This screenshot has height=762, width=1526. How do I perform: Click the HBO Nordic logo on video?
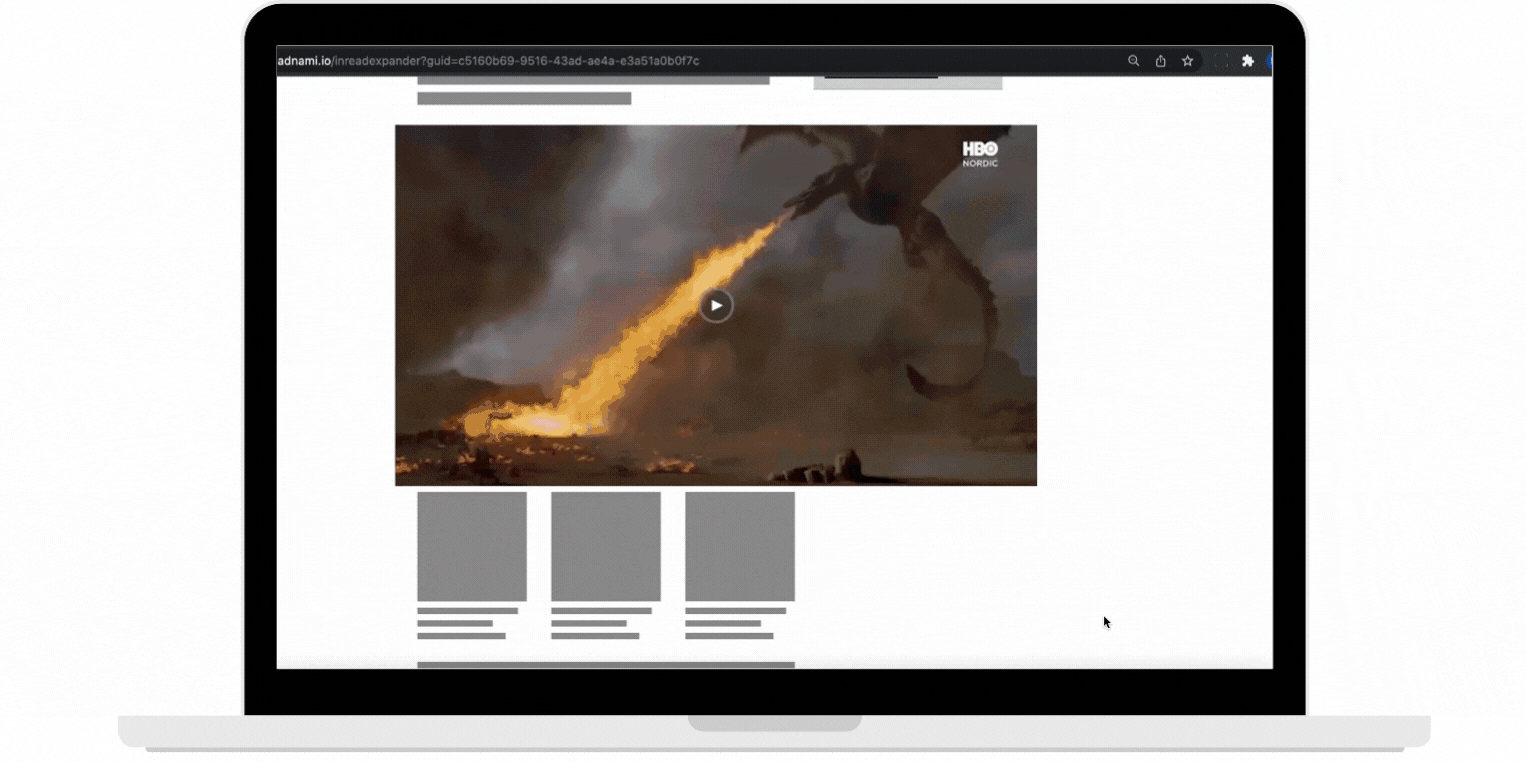coord(980,153)
